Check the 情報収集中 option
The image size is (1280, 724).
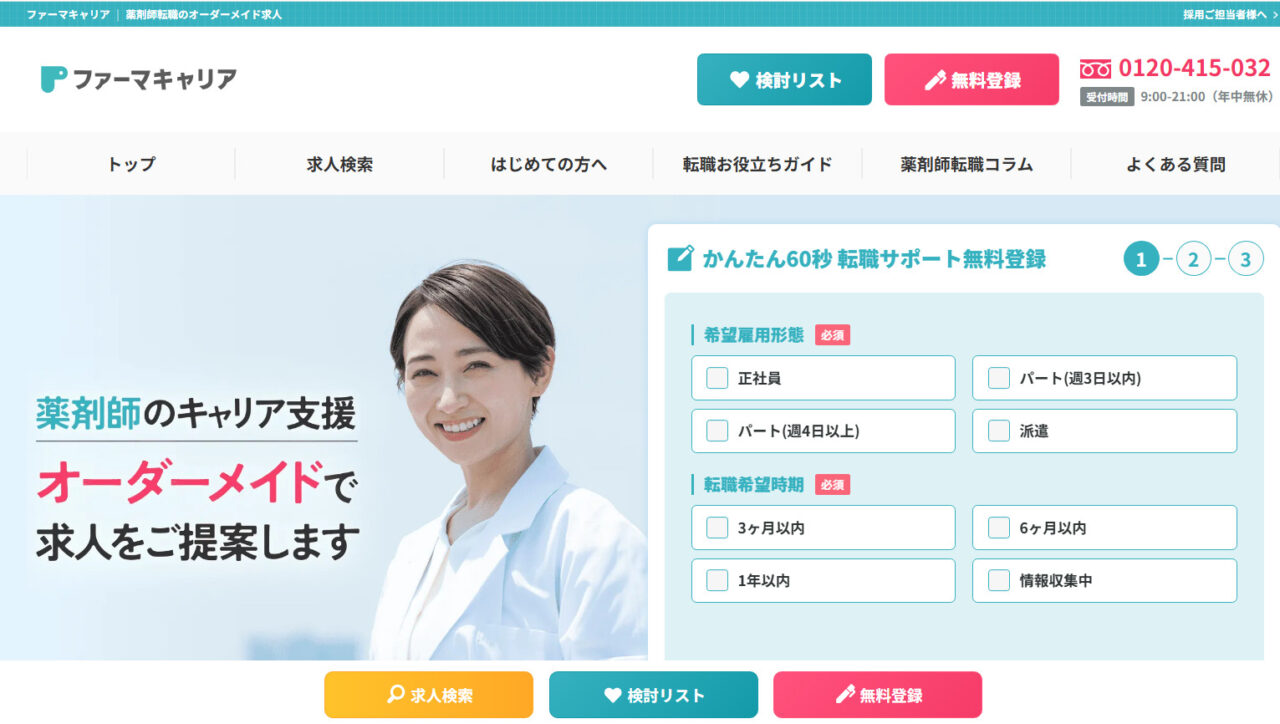coord(998,580)
